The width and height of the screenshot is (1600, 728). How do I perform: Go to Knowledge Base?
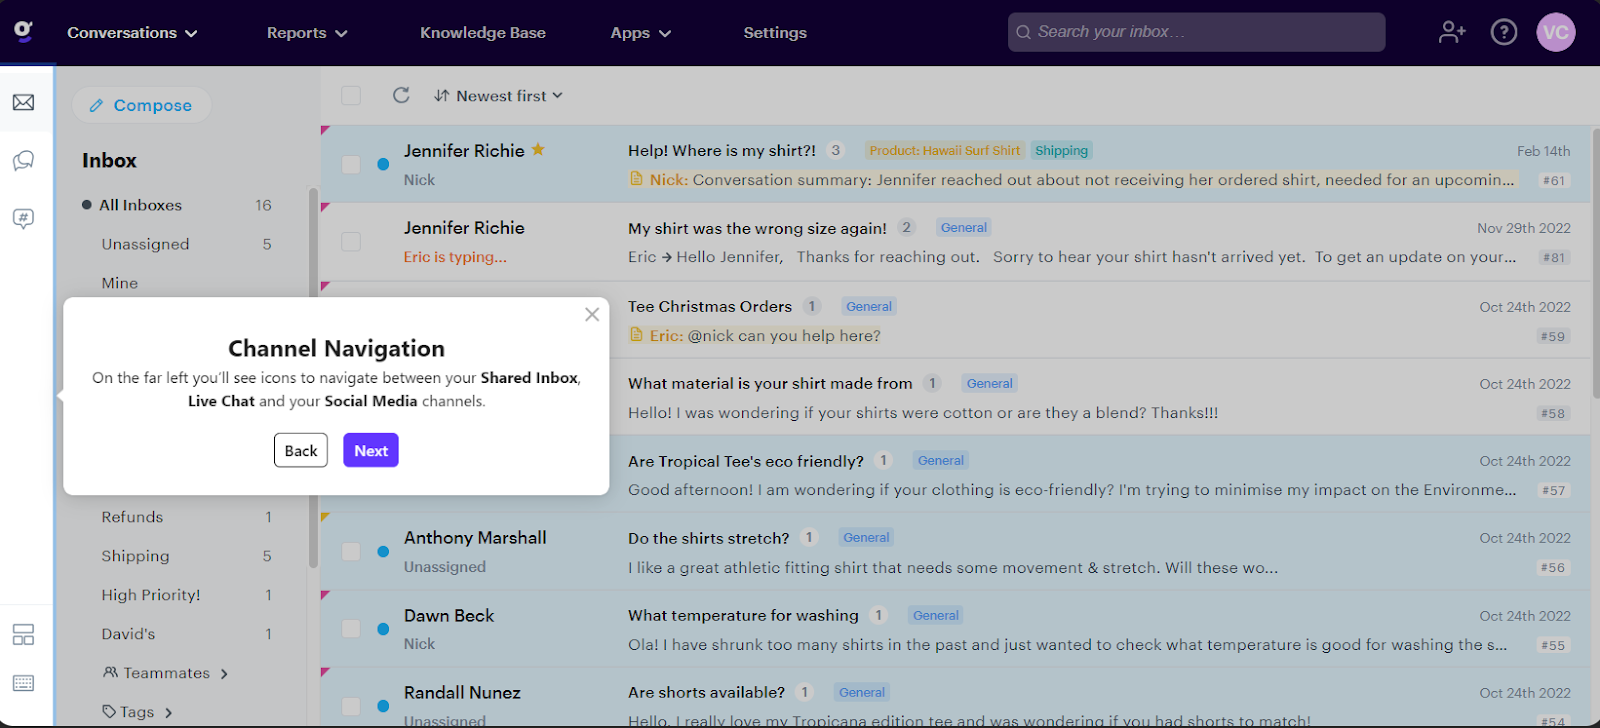point(482,33)
